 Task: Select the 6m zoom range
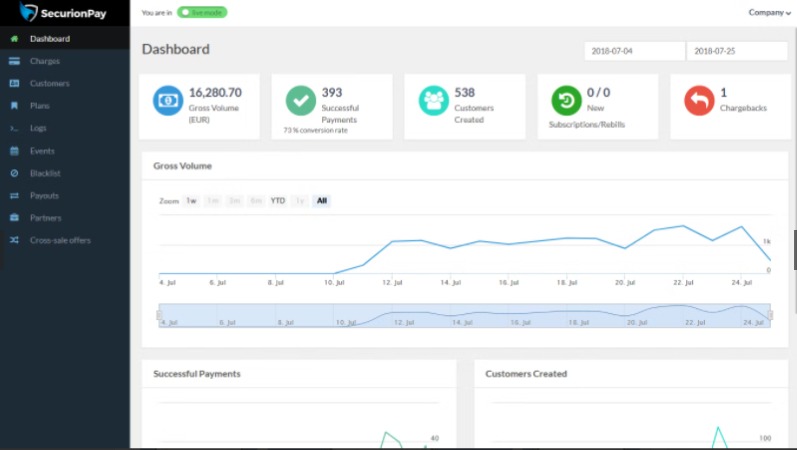256,201
